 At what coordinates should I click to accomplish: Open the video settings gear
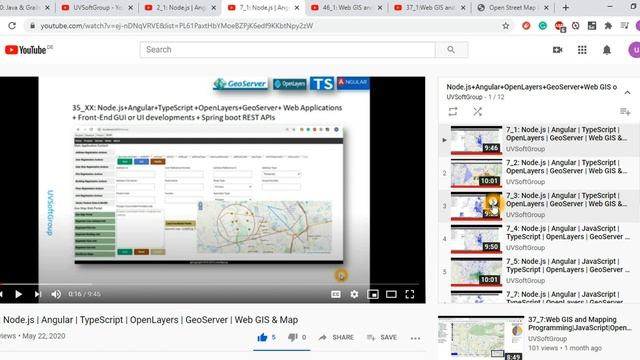coord(354,294)
